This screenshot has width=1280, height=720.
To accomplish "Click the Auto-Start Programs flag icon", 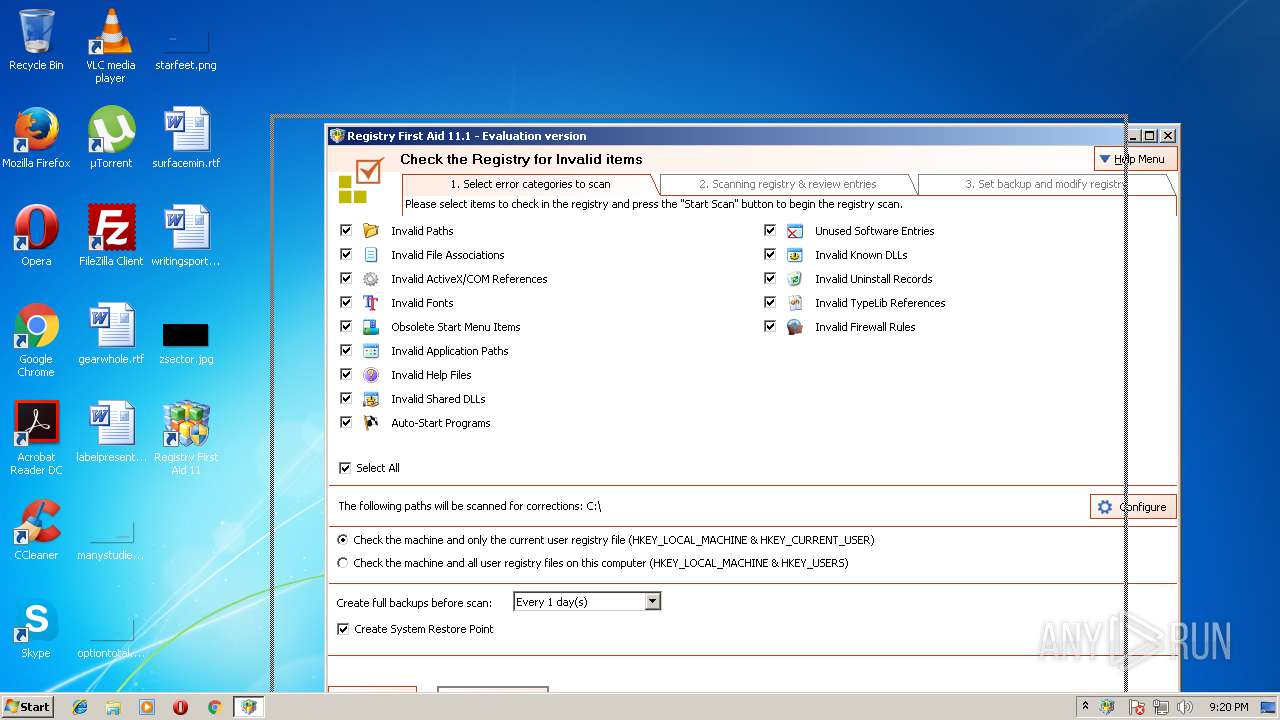I will [371, 423].
